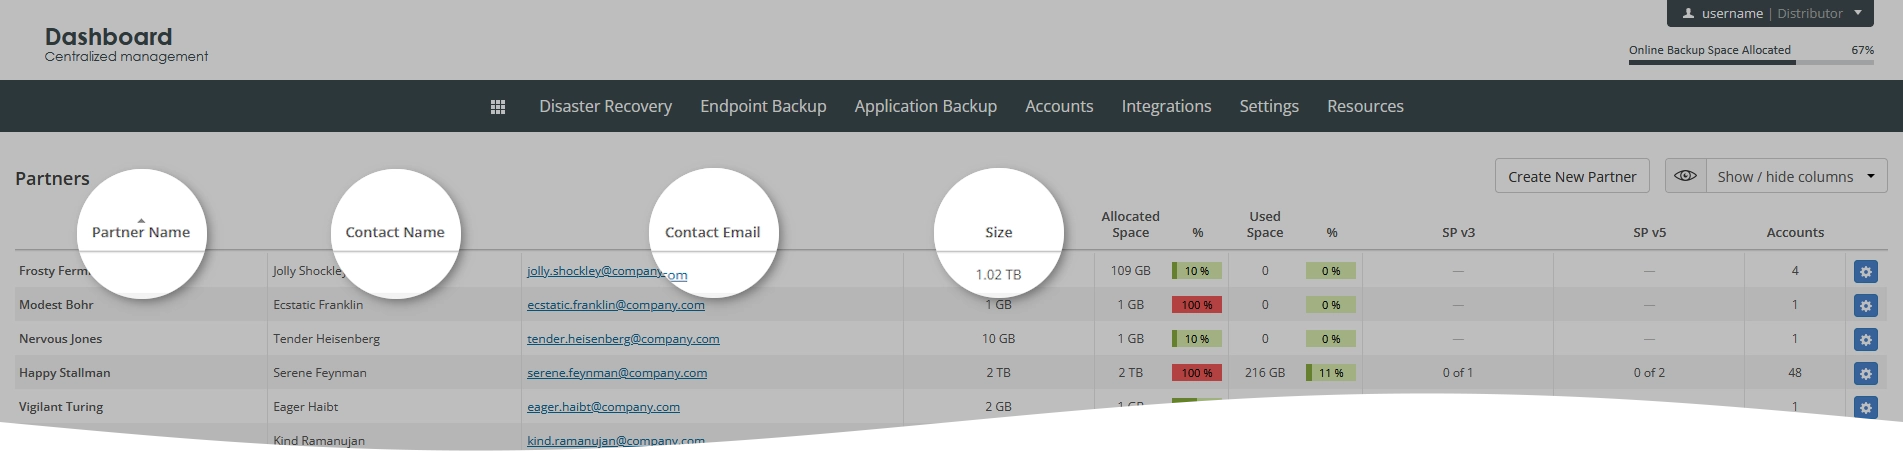Screen dimensions: 1903x451
Task: Click the Used Space column header
Action: 1265,224
